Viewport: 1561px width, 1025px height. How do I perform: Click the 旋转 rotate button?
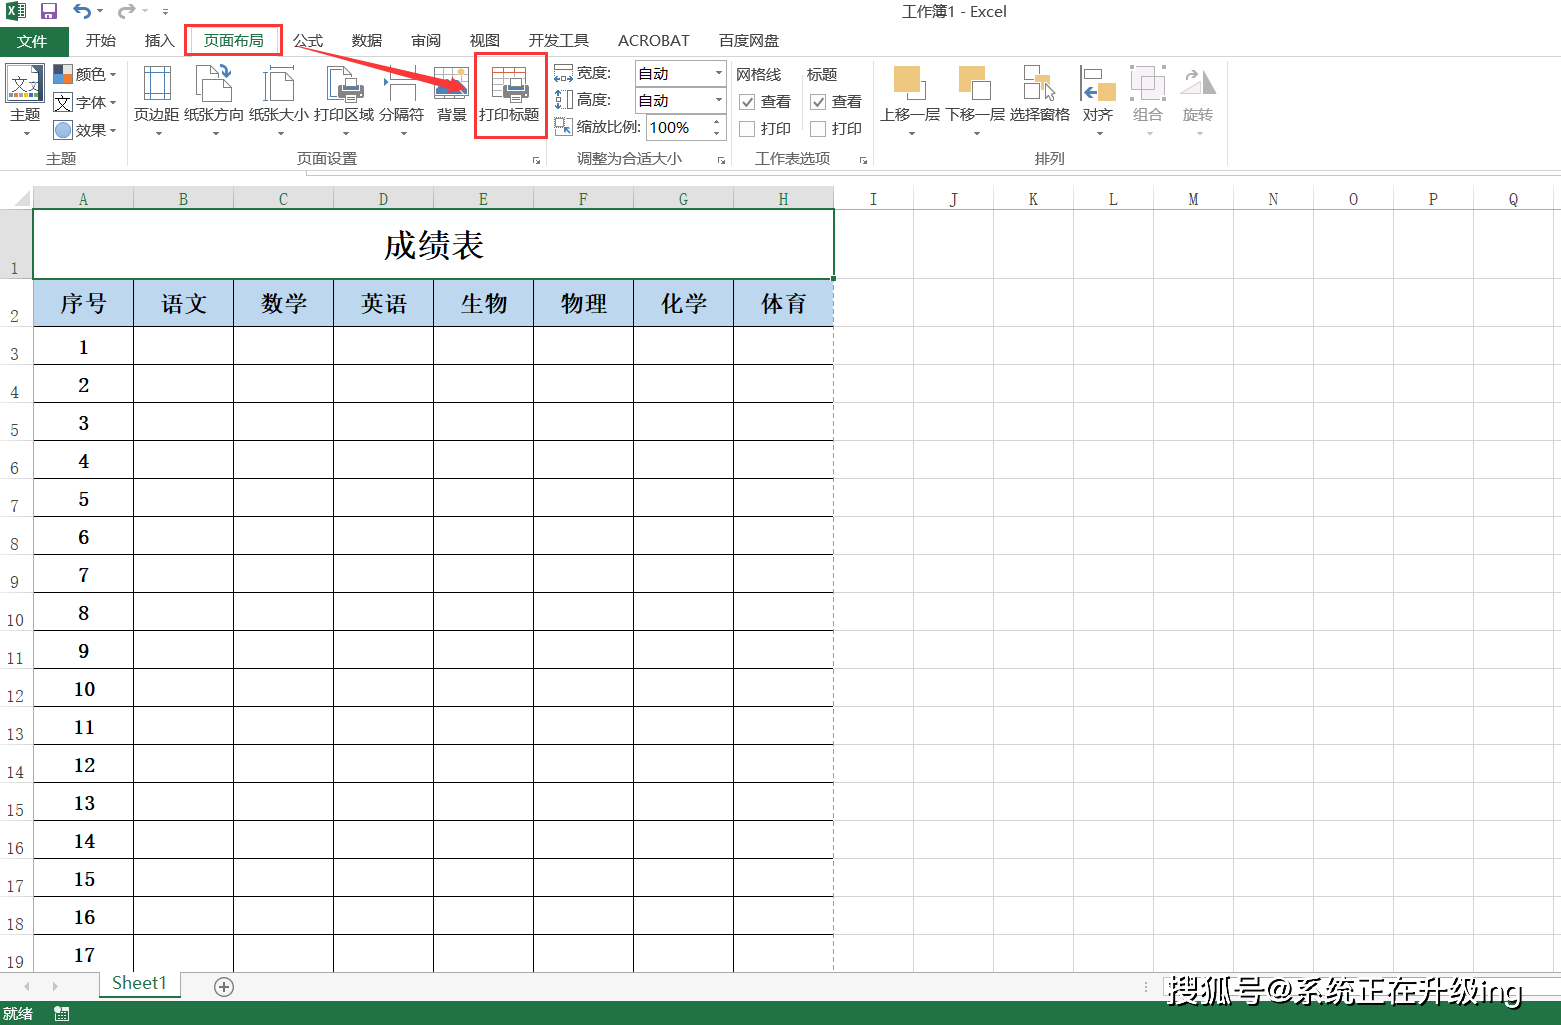pos(1198,100)
